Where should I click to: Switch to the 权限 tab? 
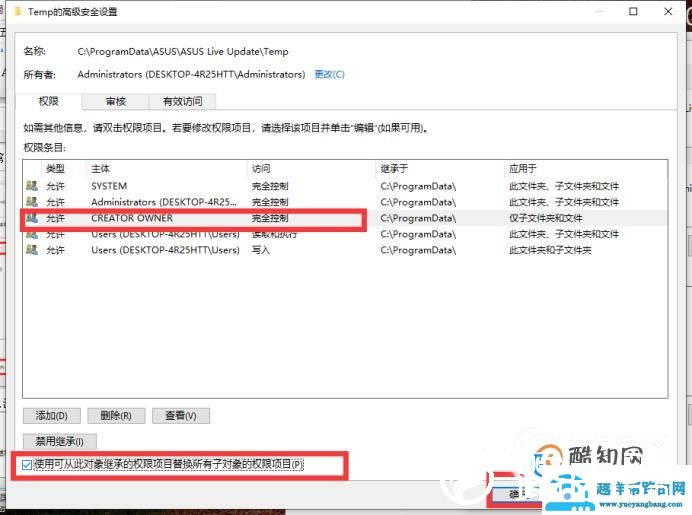(48, 101)
